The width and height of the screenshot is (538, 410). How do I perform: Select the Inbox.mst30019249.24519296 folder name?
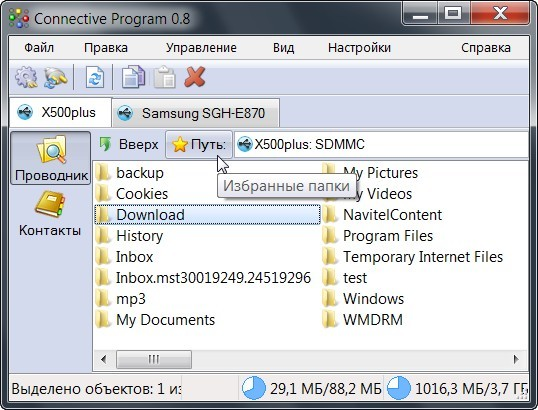(213, 278)
